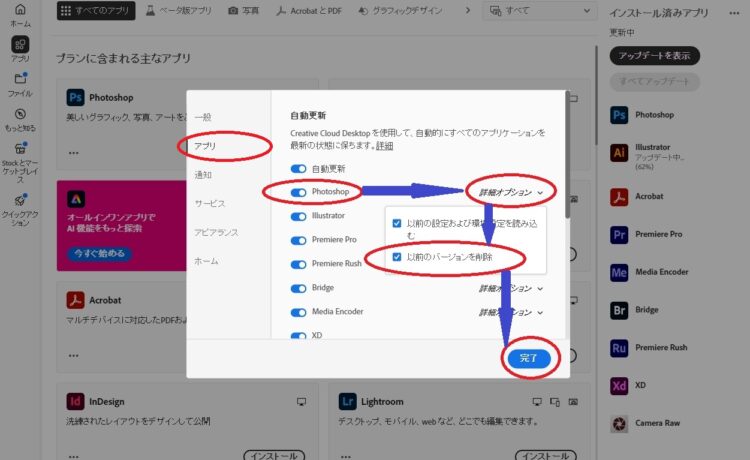Toggle auto-update for Premiere Pro
Viewport: 750px width, 460px height.
coord(298,241)
